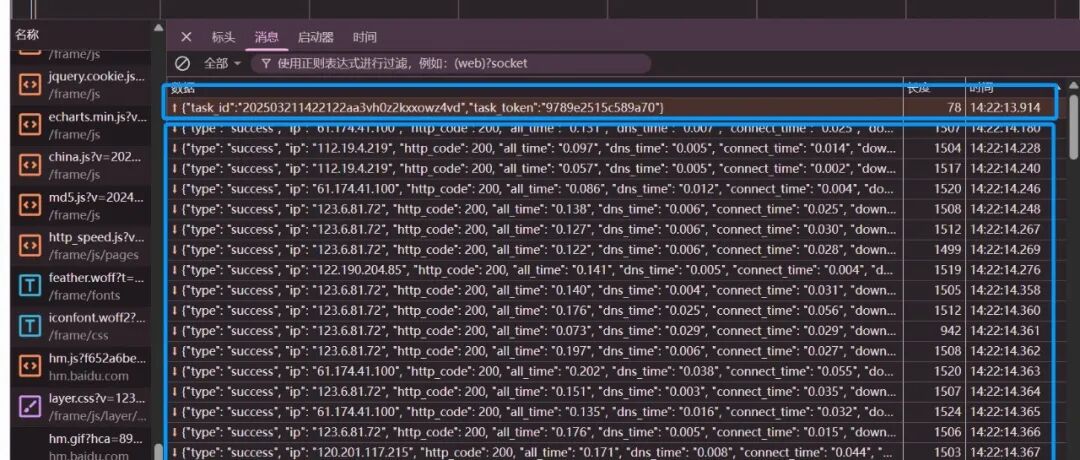The width and height of the screenshot is (1080, 460).
Task: Open iconfont.woff2 request entry
Action: pos(81,326)
